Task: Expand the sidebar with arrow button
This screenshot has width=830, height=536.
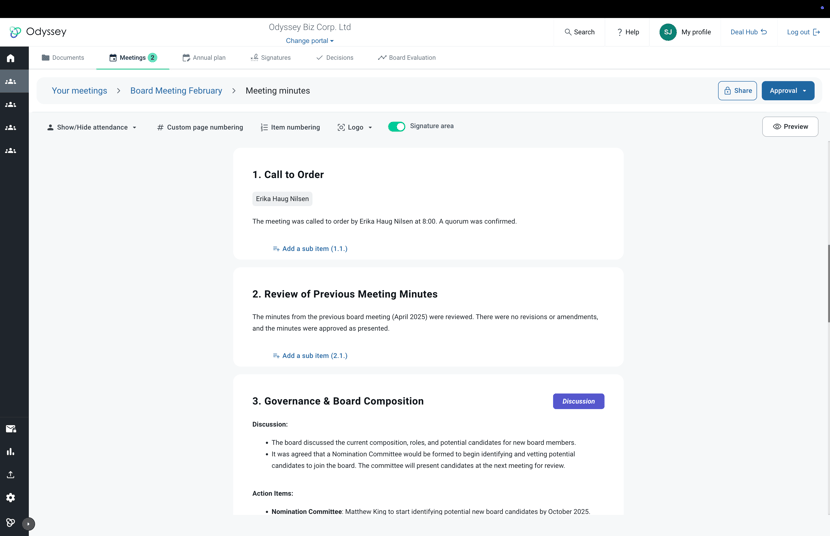Action: (x=29, y=524)
